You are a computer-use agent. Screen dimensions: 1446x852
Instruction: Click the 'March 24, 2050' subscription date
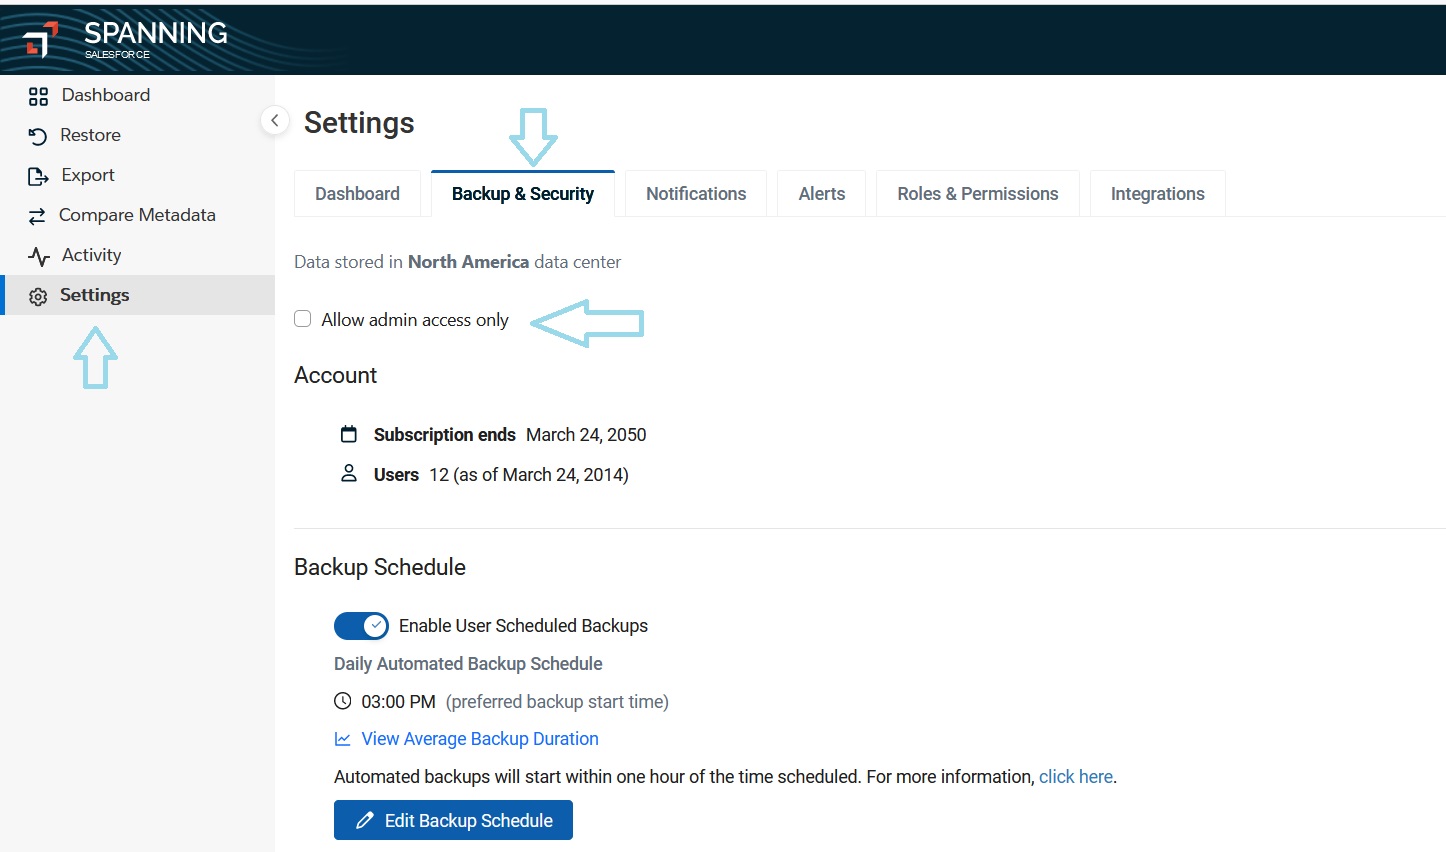(x=586, y=435)
